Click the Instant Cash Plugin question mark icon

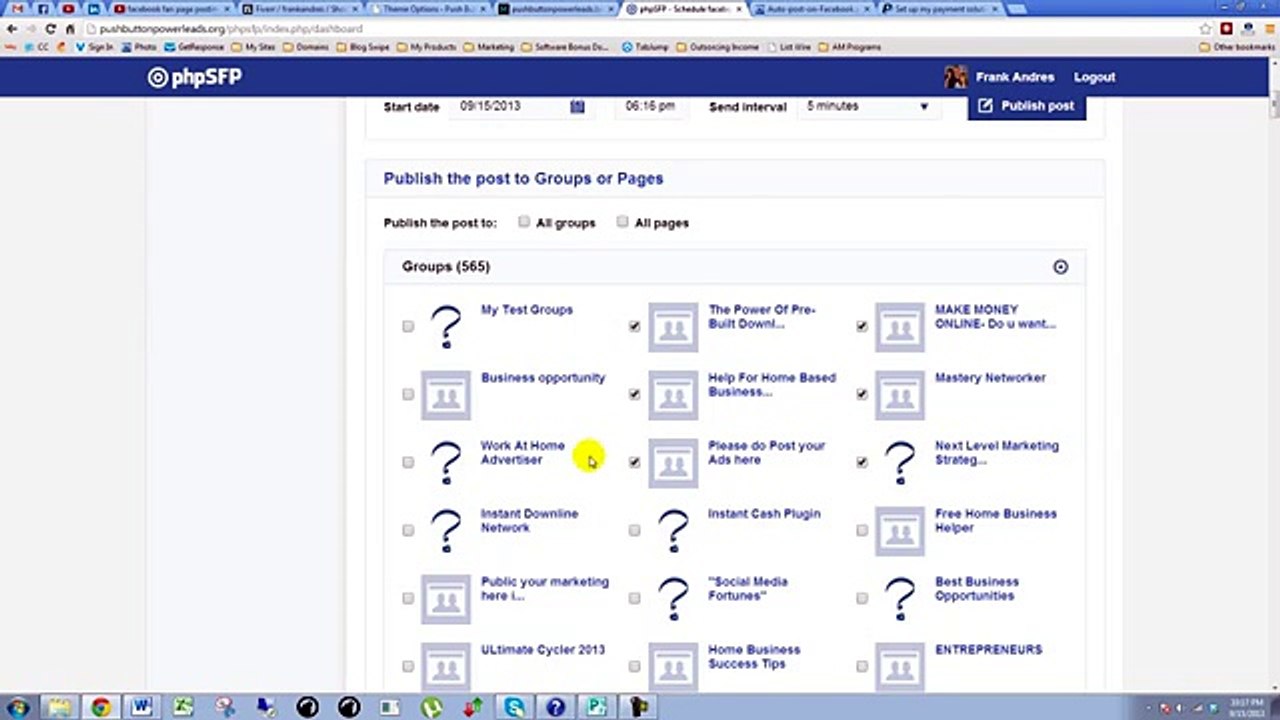(673, 531)
